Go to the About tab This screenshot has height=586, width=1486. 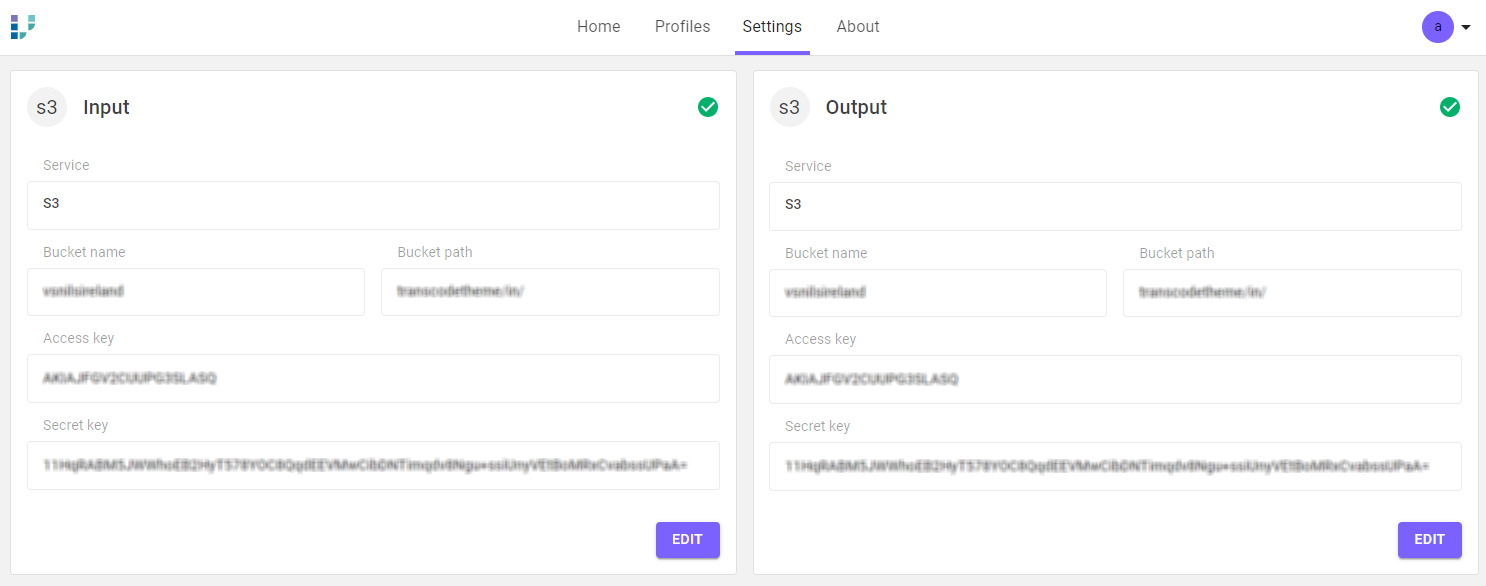tap(858, 27)
